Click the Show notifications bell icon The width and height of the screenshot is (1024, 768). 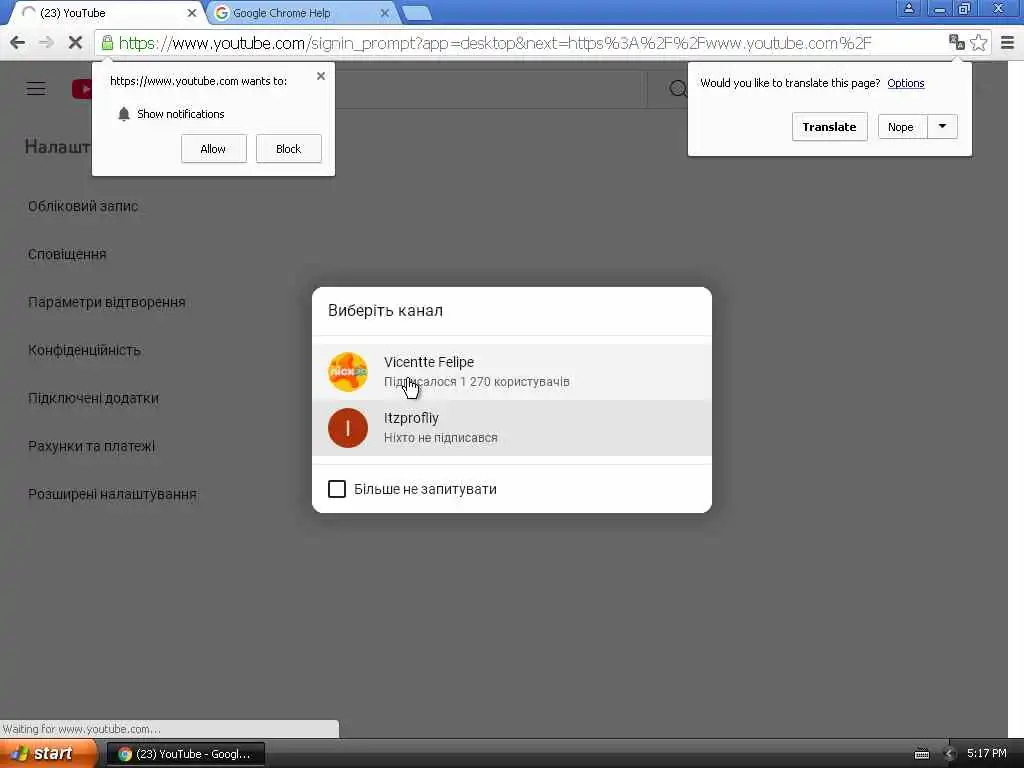click(124, 114)
